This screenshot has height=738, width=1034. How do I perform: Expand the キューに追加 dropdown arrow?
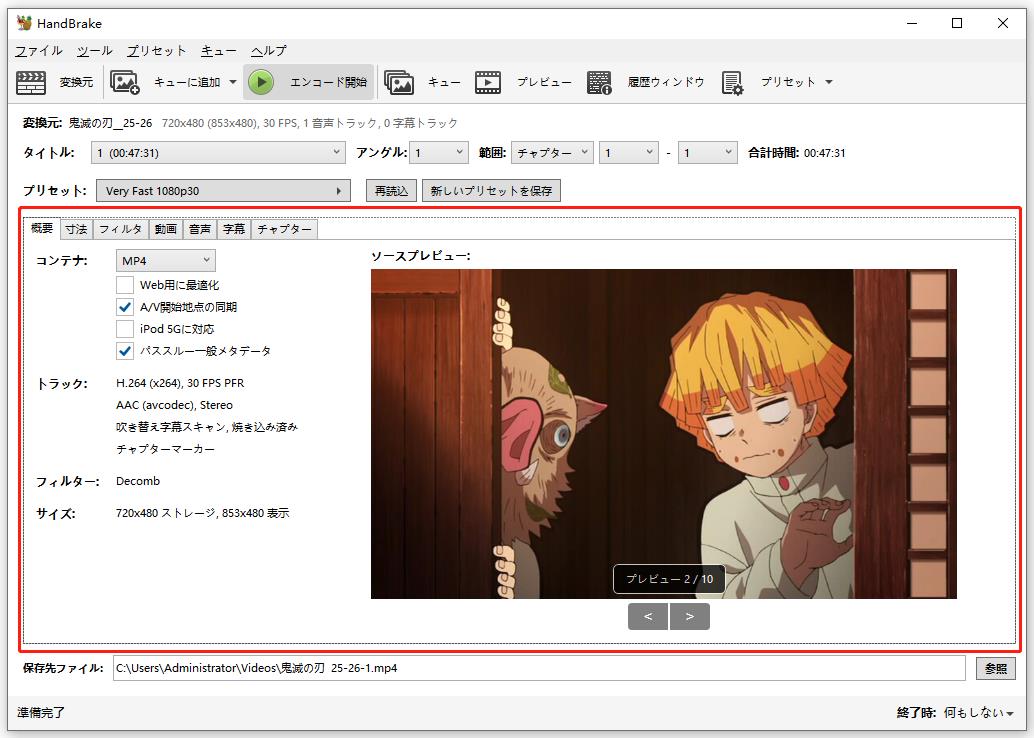click(x=233, y=82)
